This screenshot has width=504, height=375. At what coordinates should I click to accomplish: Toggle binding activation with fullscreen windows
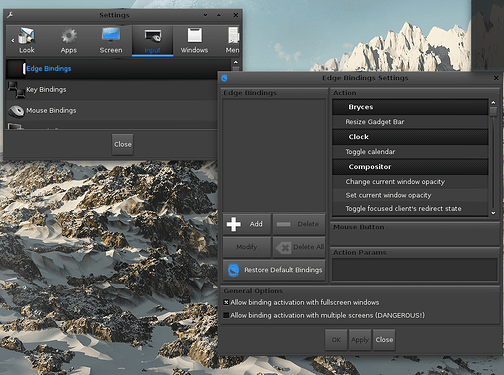coord(226,302)
